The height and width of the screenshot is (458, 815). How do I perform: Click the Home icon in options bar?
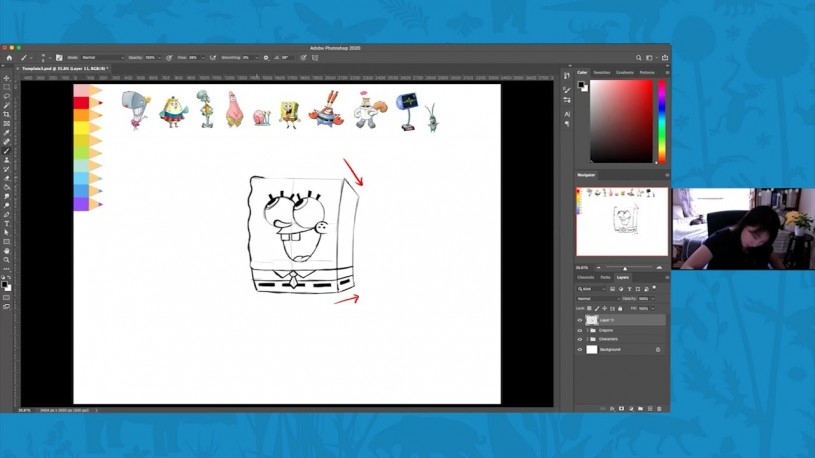[9, 58]
